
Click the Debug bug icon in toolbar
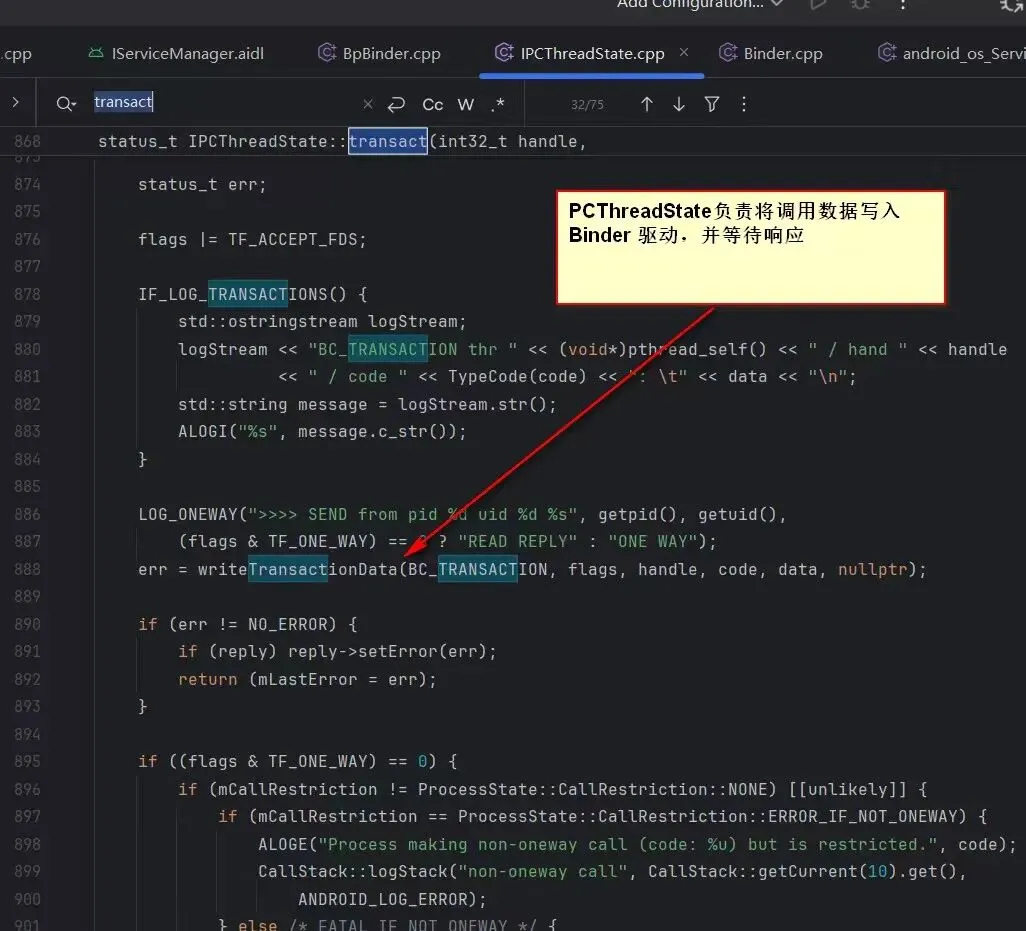(x=860, y=4)
